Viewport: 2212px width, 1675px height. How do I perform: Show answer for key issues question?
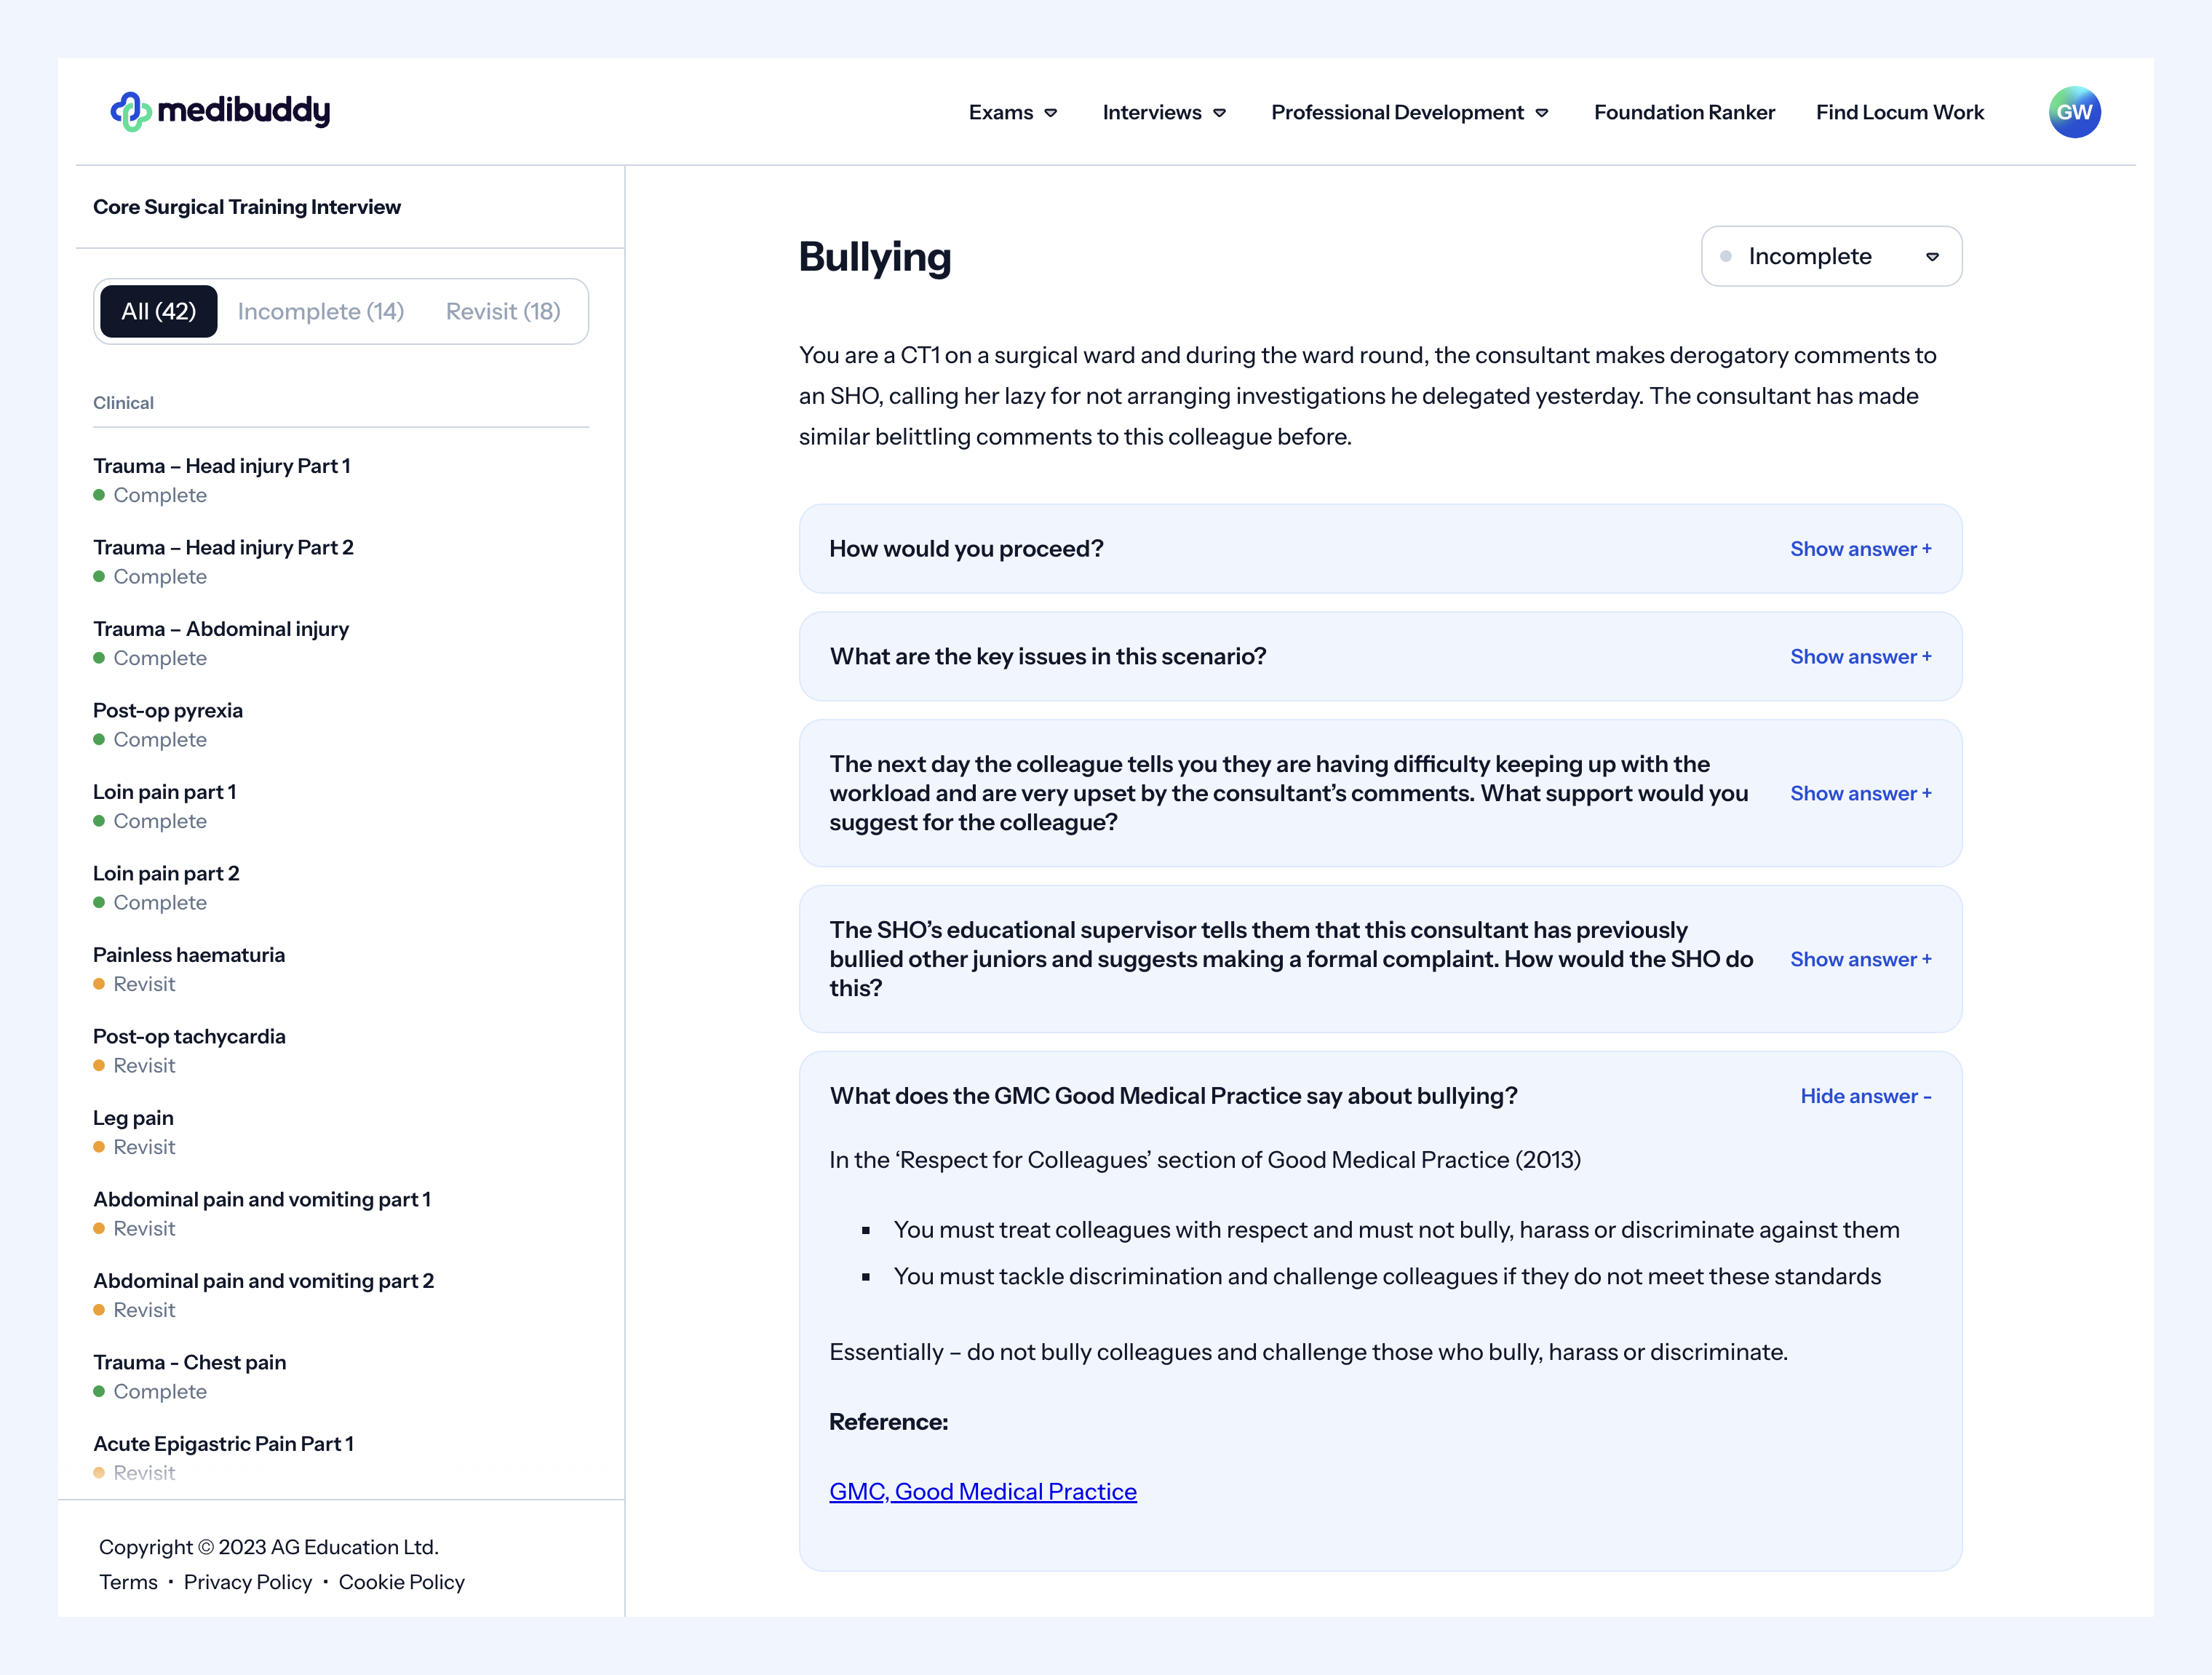[1860, 657]
